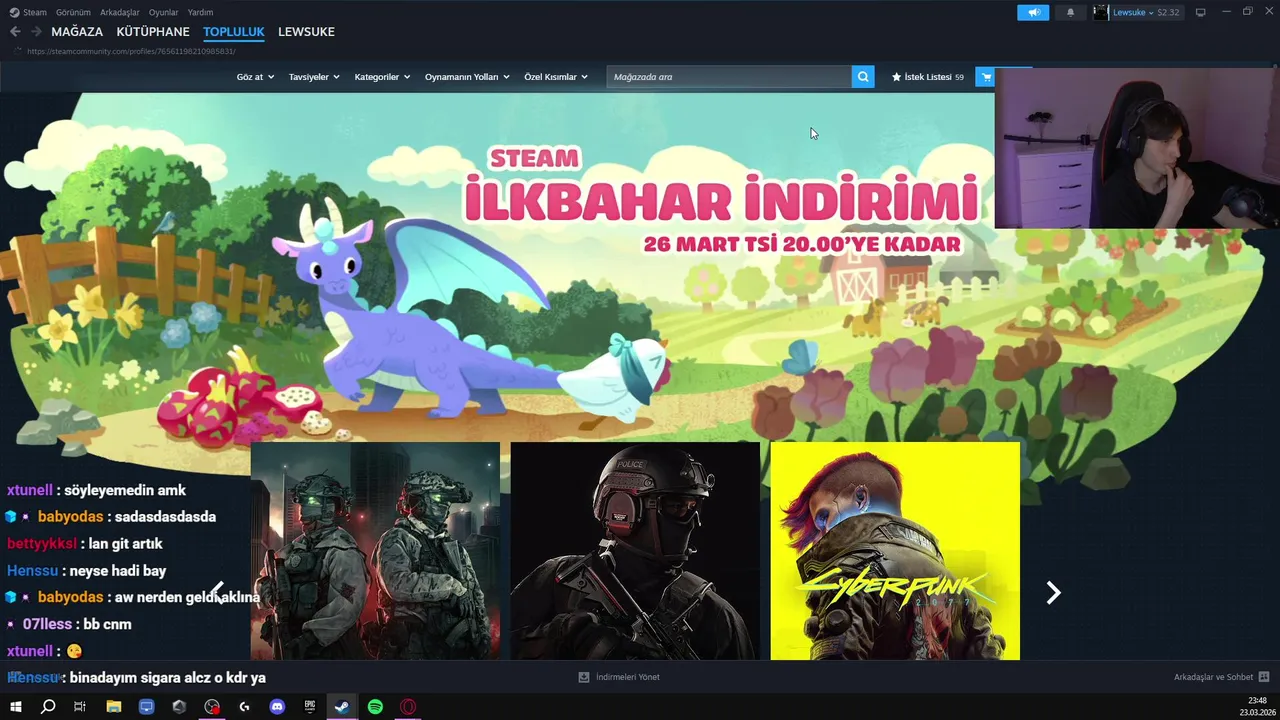1280x720 pixels.
Task: Open the Cyberpunk 2077 game capsule
Action: (x=895, y=551)
